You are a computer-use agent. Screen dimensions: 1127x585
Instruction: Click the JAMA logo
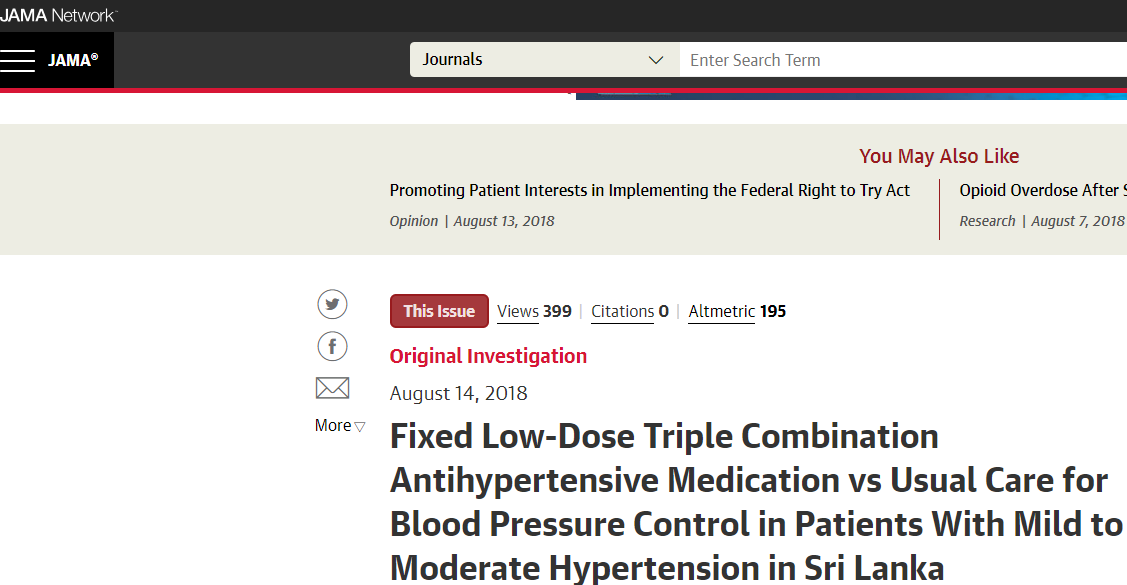tap(73, 60)
